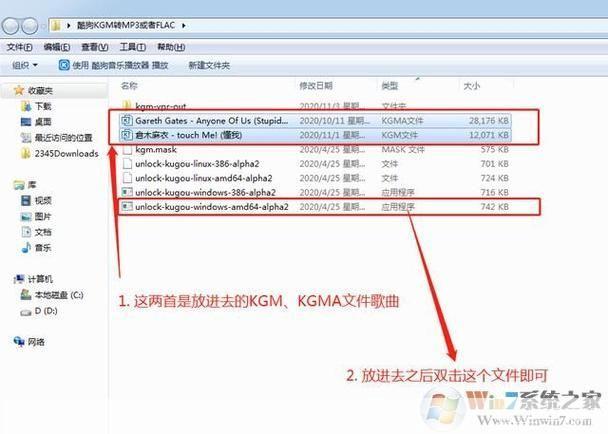Click file name unlock-kugou-linux-386-alpha2
The image size is (608, 434).
tap(197, 164)
